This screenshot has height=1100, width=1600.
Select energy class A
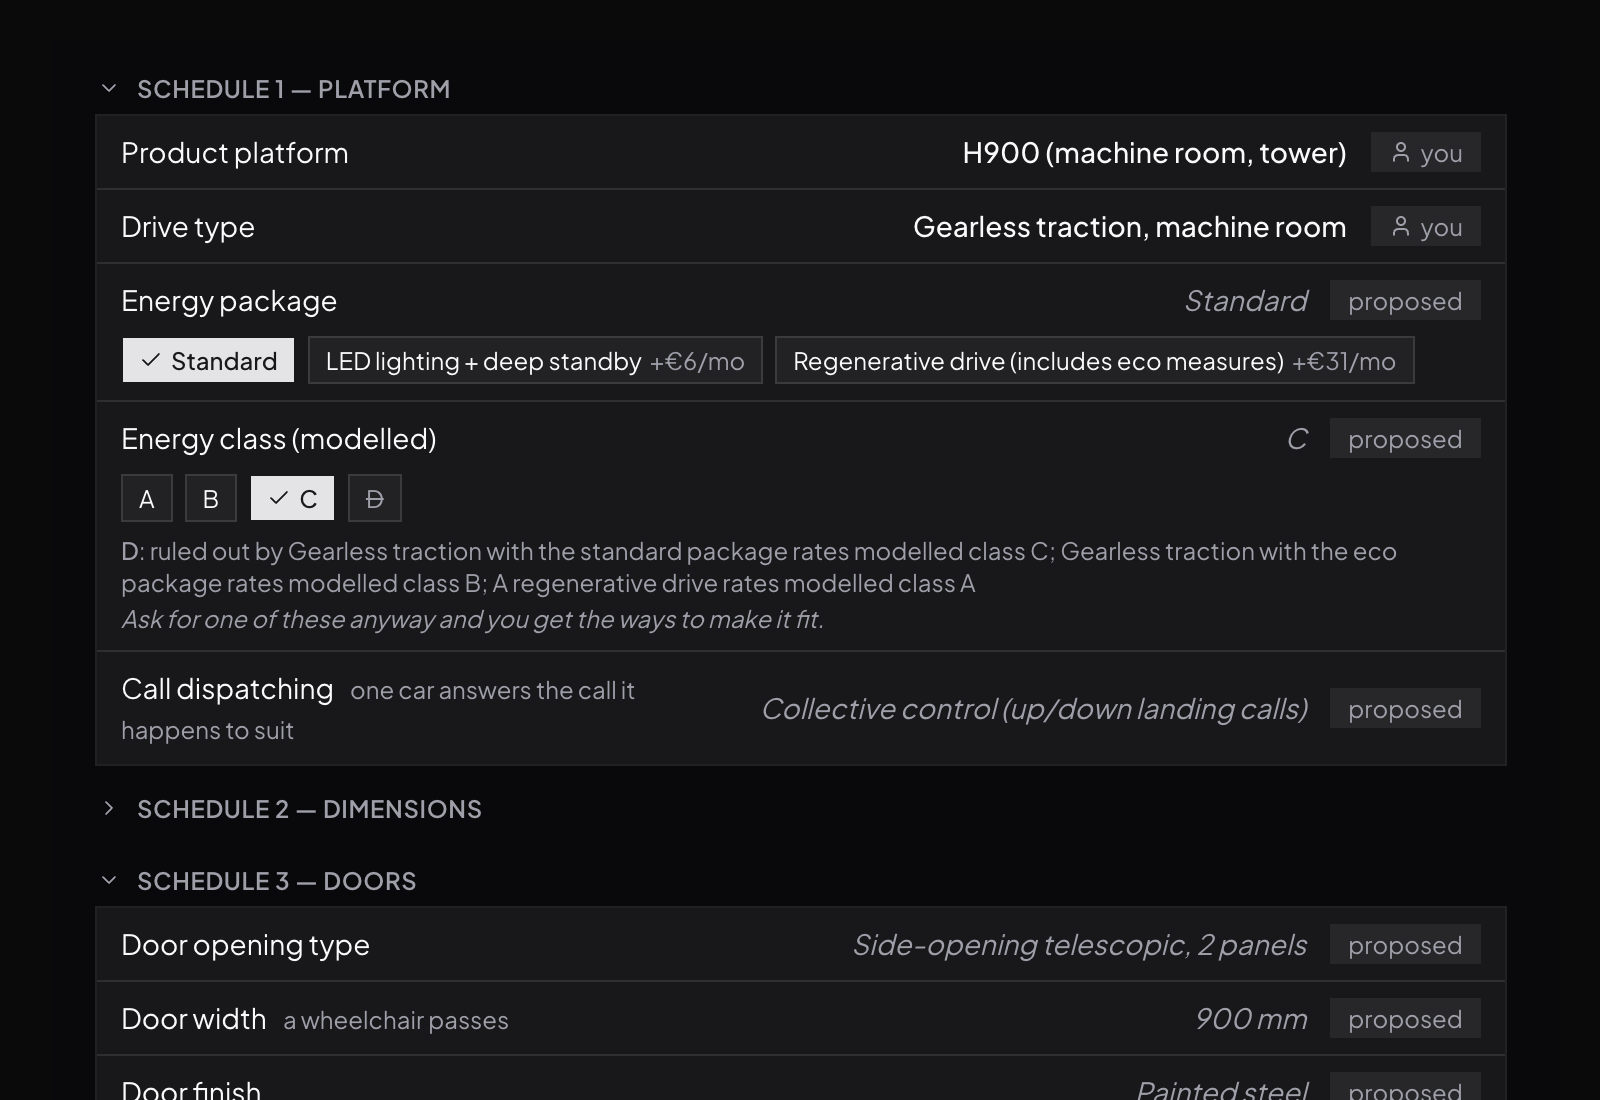tap(147, 498)
